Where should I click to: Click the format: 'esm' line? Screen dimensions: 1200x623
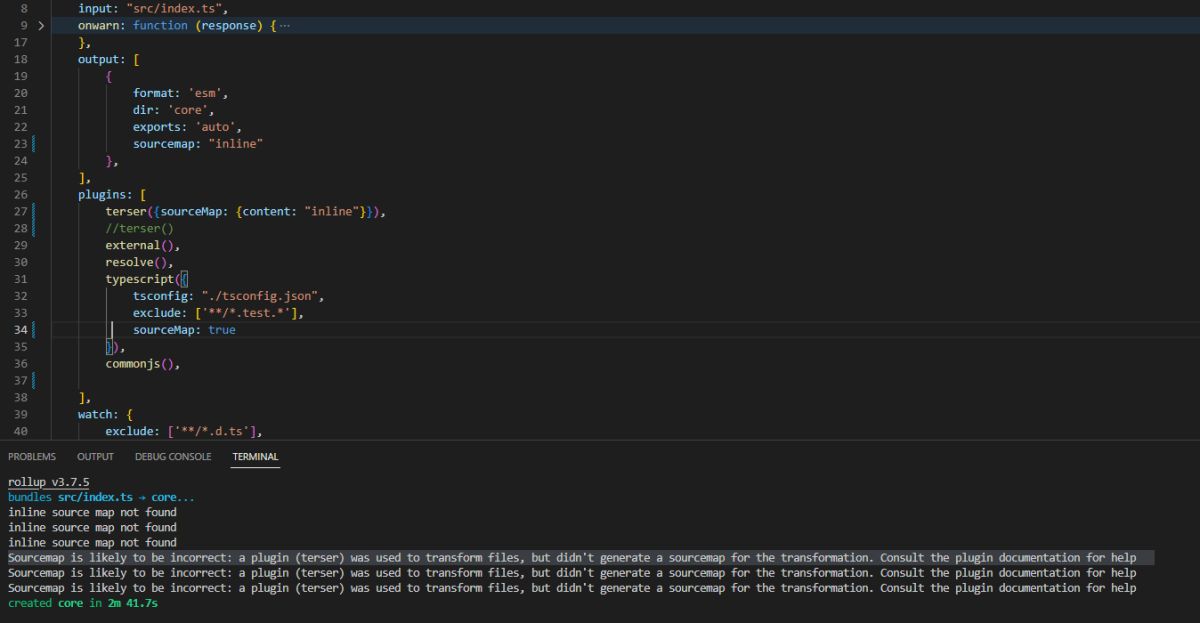pos(181,93)
